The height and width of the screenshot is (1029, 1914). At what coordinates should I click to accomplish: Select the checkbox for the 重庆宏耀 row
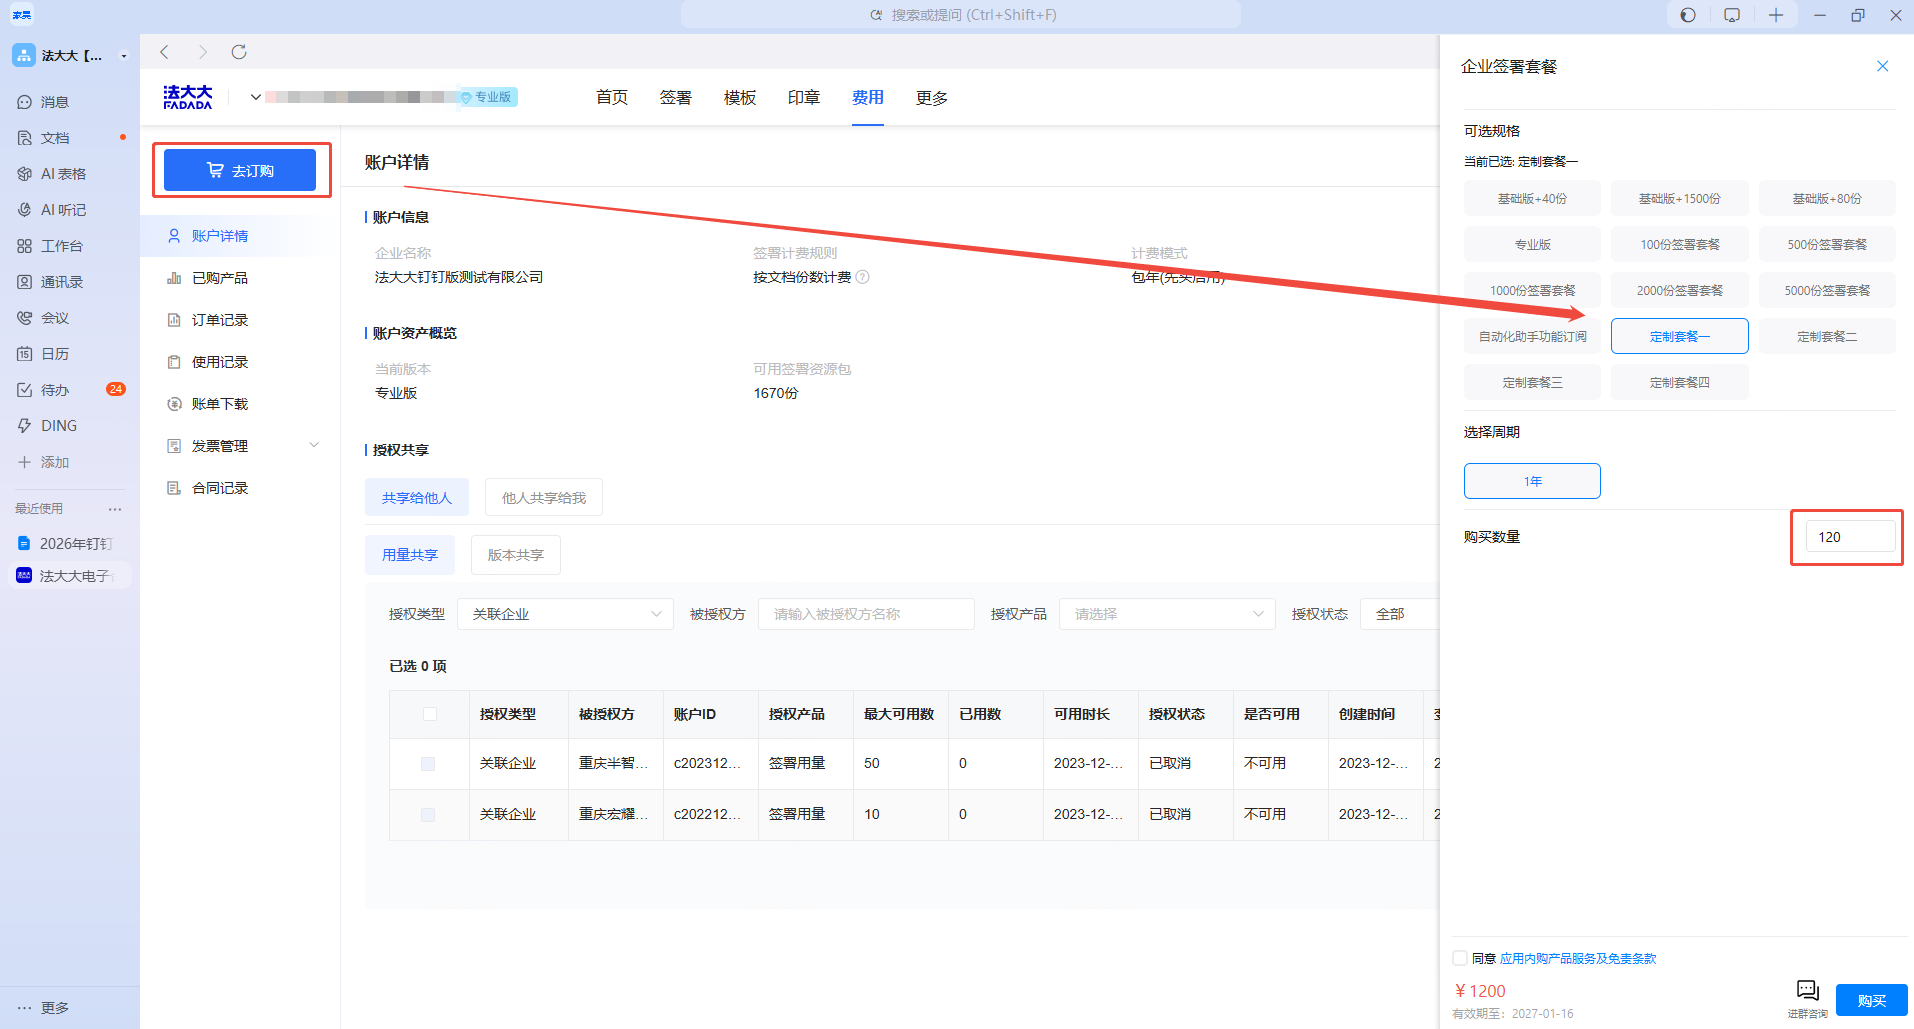click(428, 815)
